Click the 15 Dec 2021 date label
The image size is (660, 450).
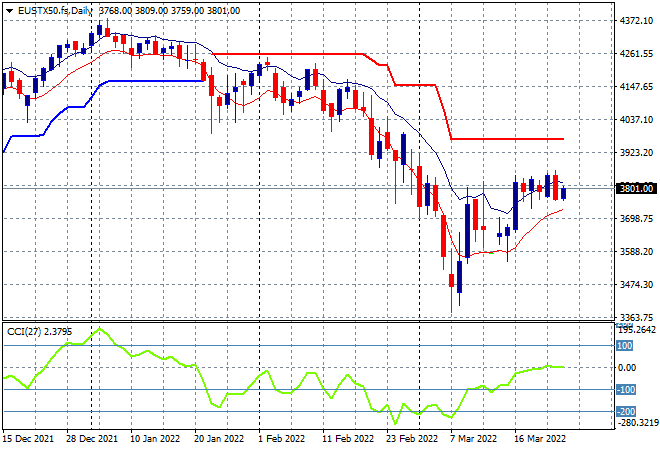[28, 439]
